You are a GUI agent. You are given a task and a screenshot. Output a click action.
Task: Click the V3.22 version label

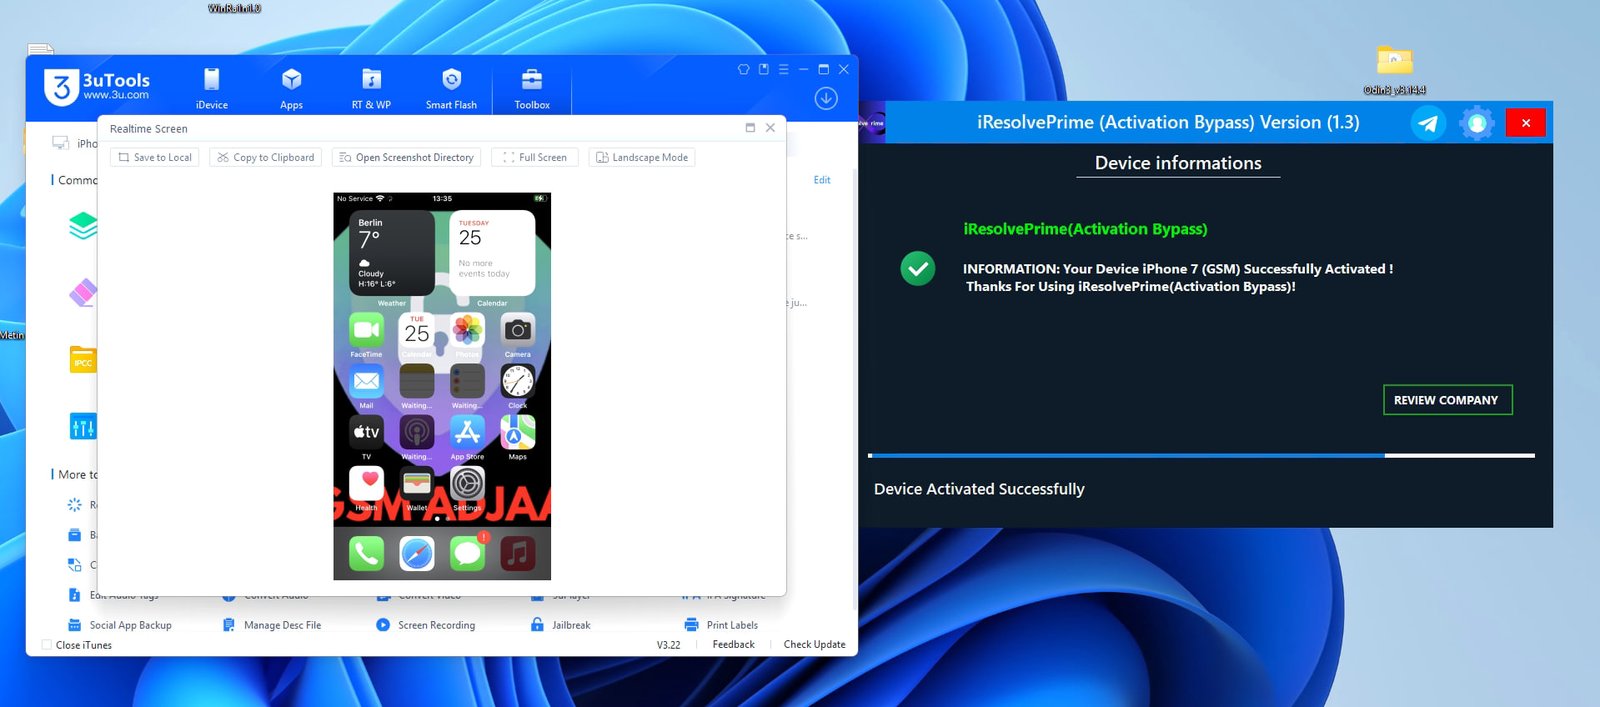(x=669, y=645)
